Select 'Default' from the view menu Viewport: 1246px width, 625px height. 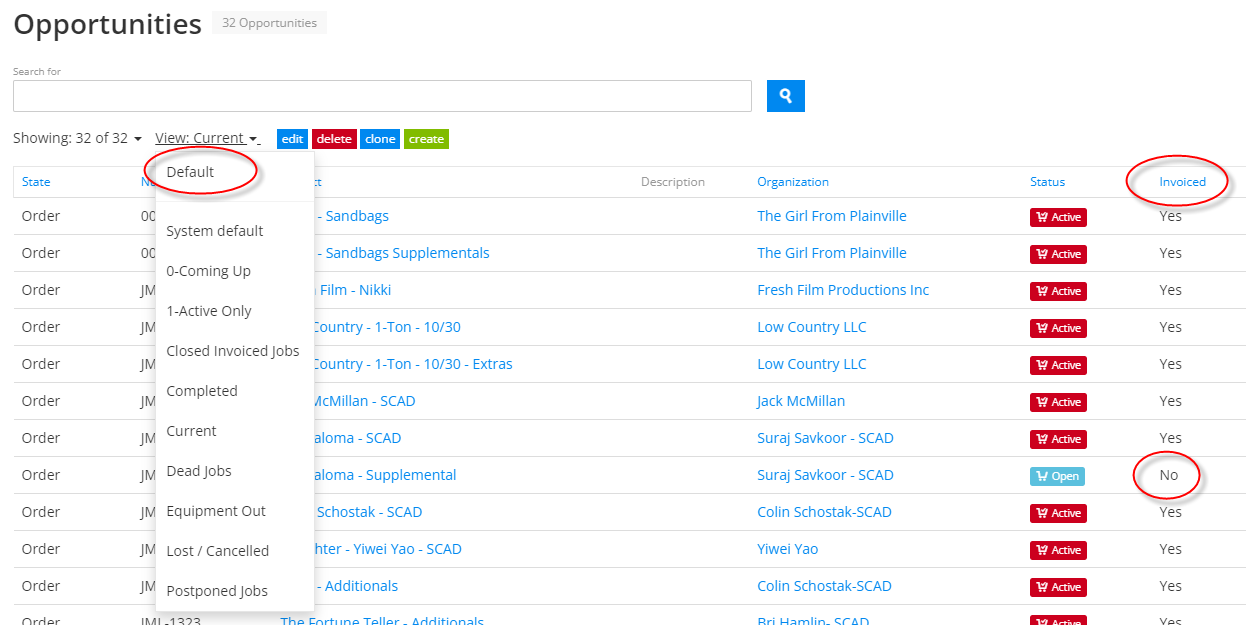(190, 172)
